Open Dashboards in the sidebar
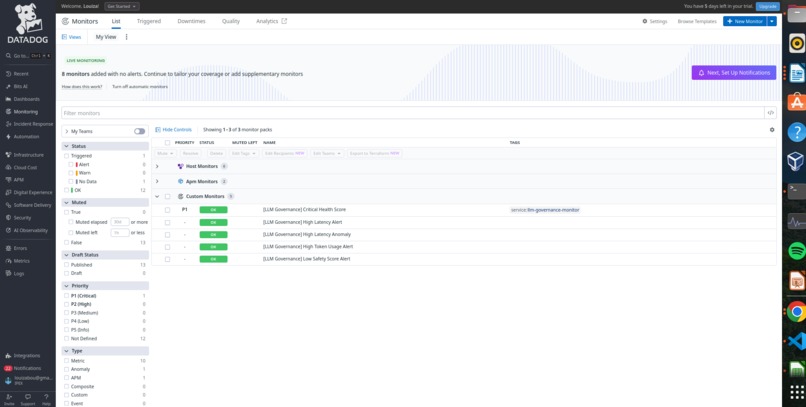Viewport: 806px width, 407px height. point(26,99)
